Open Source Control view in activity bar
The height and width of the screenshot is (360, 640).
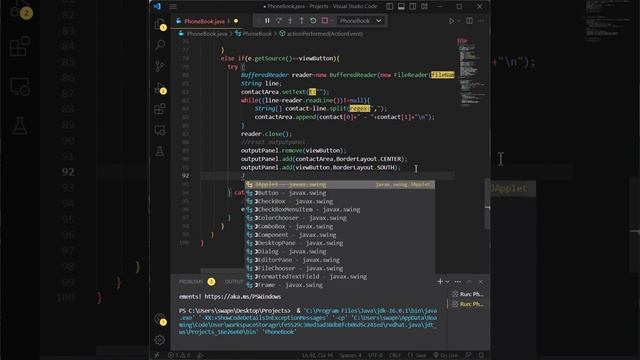coord(160,66)
